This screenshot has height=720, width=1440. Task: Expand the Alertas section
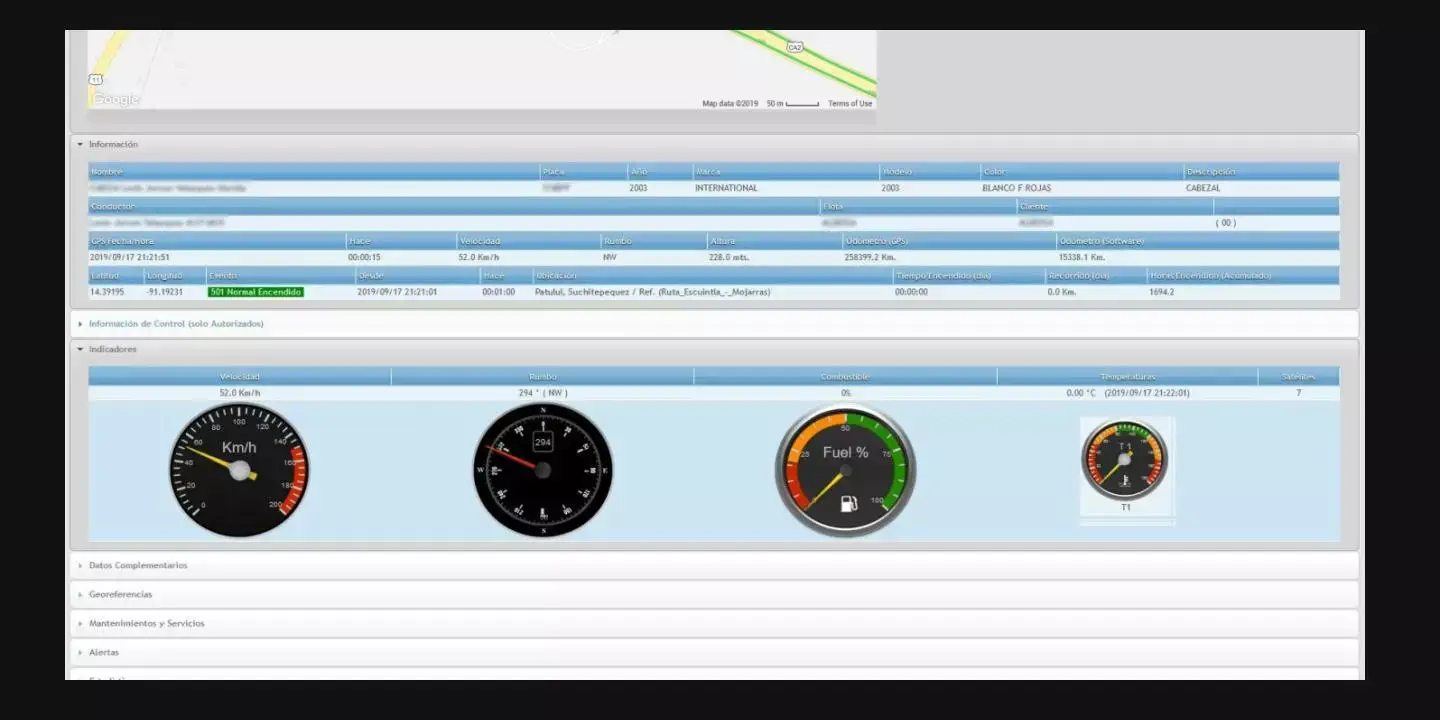click(x=103, y=652)
